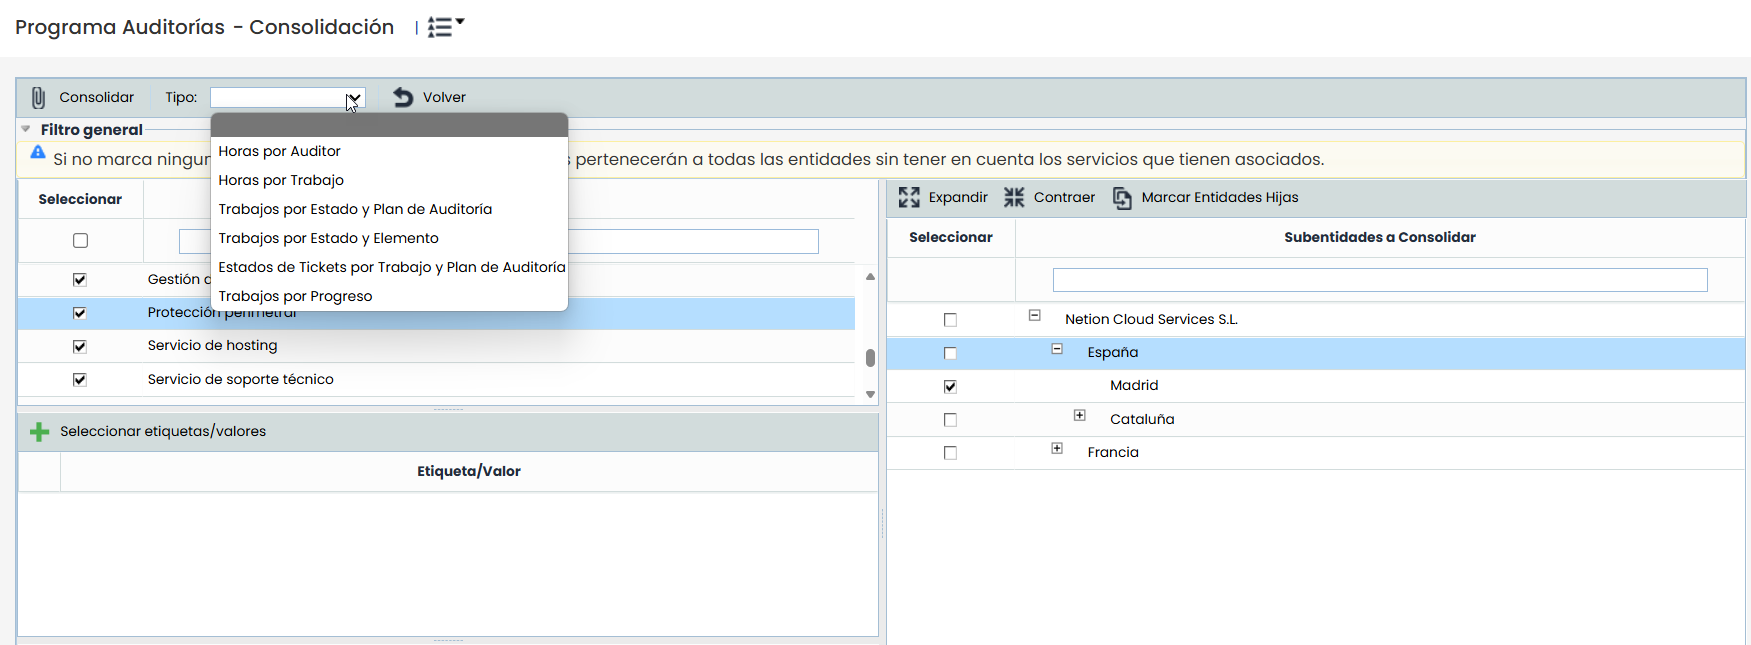Viewport: 1751px width, 645px height.
Task: Click green plus Seleccionar etiquetas/valores icon
Action: click(39, 432)
